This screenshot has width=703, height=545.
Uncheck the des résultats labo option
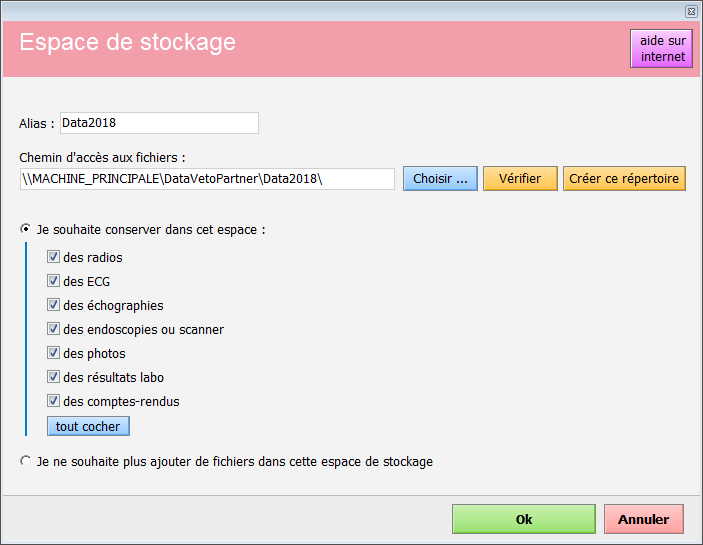pyautogui.click(x=53, y=377)
